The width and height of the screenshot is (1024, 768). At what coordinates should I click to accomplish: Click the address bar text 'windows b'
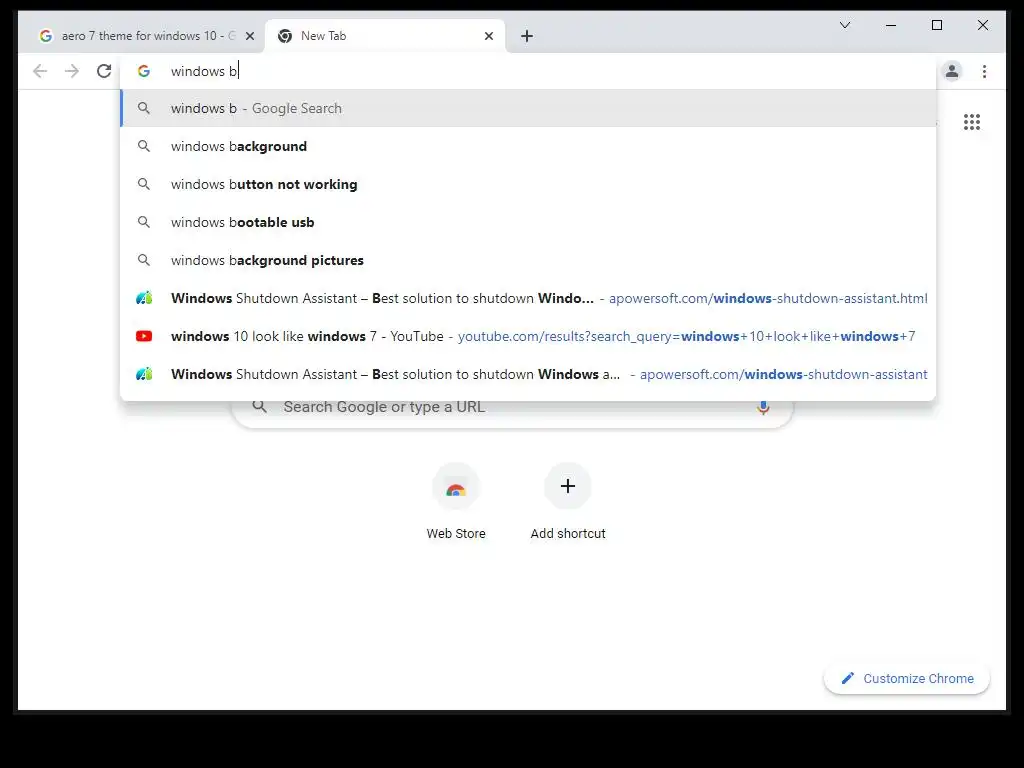coord(204,71)
